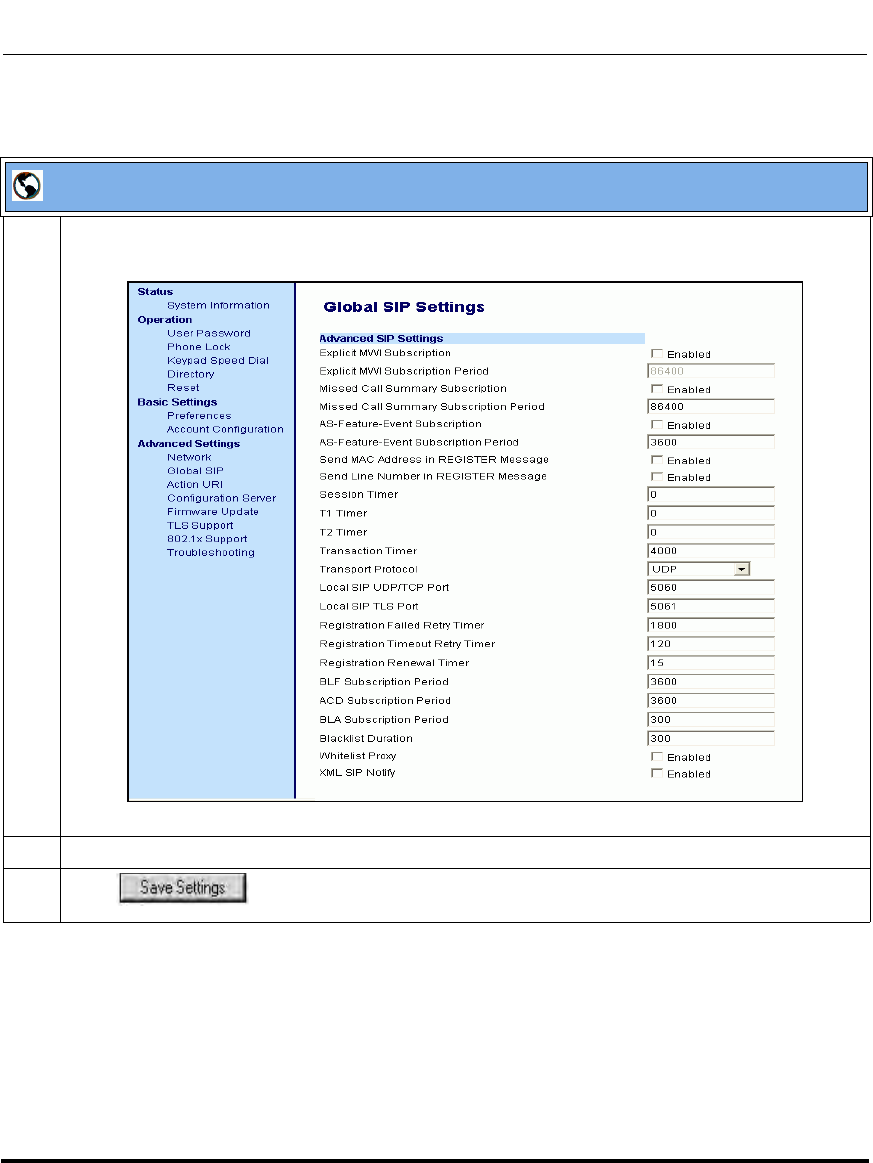Open Action URI settings

point(194,484)
